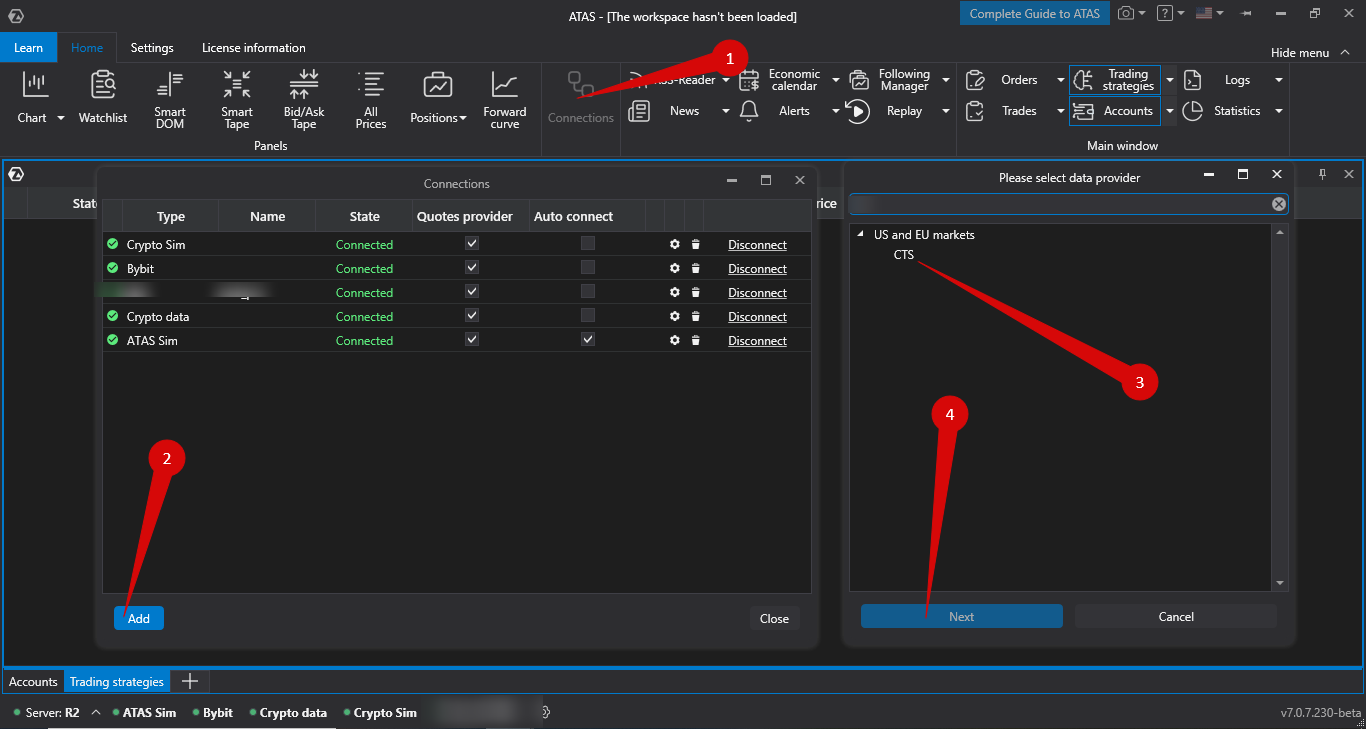Image resolution: width=1366 pixels, height=729 pixels.
Task: Expand the Logs dropdown arrow
Action: tap(1278, 80)
